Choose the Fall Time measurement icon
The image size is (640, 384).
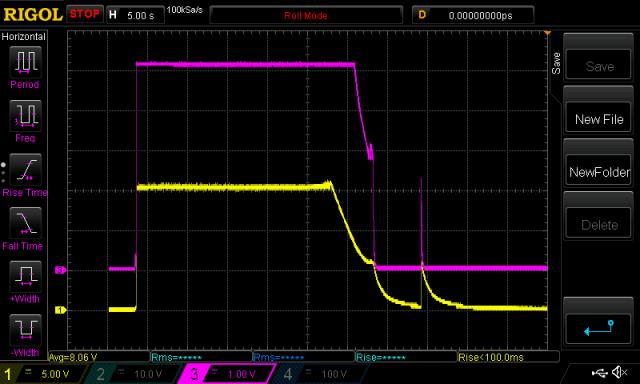[25, 223]
